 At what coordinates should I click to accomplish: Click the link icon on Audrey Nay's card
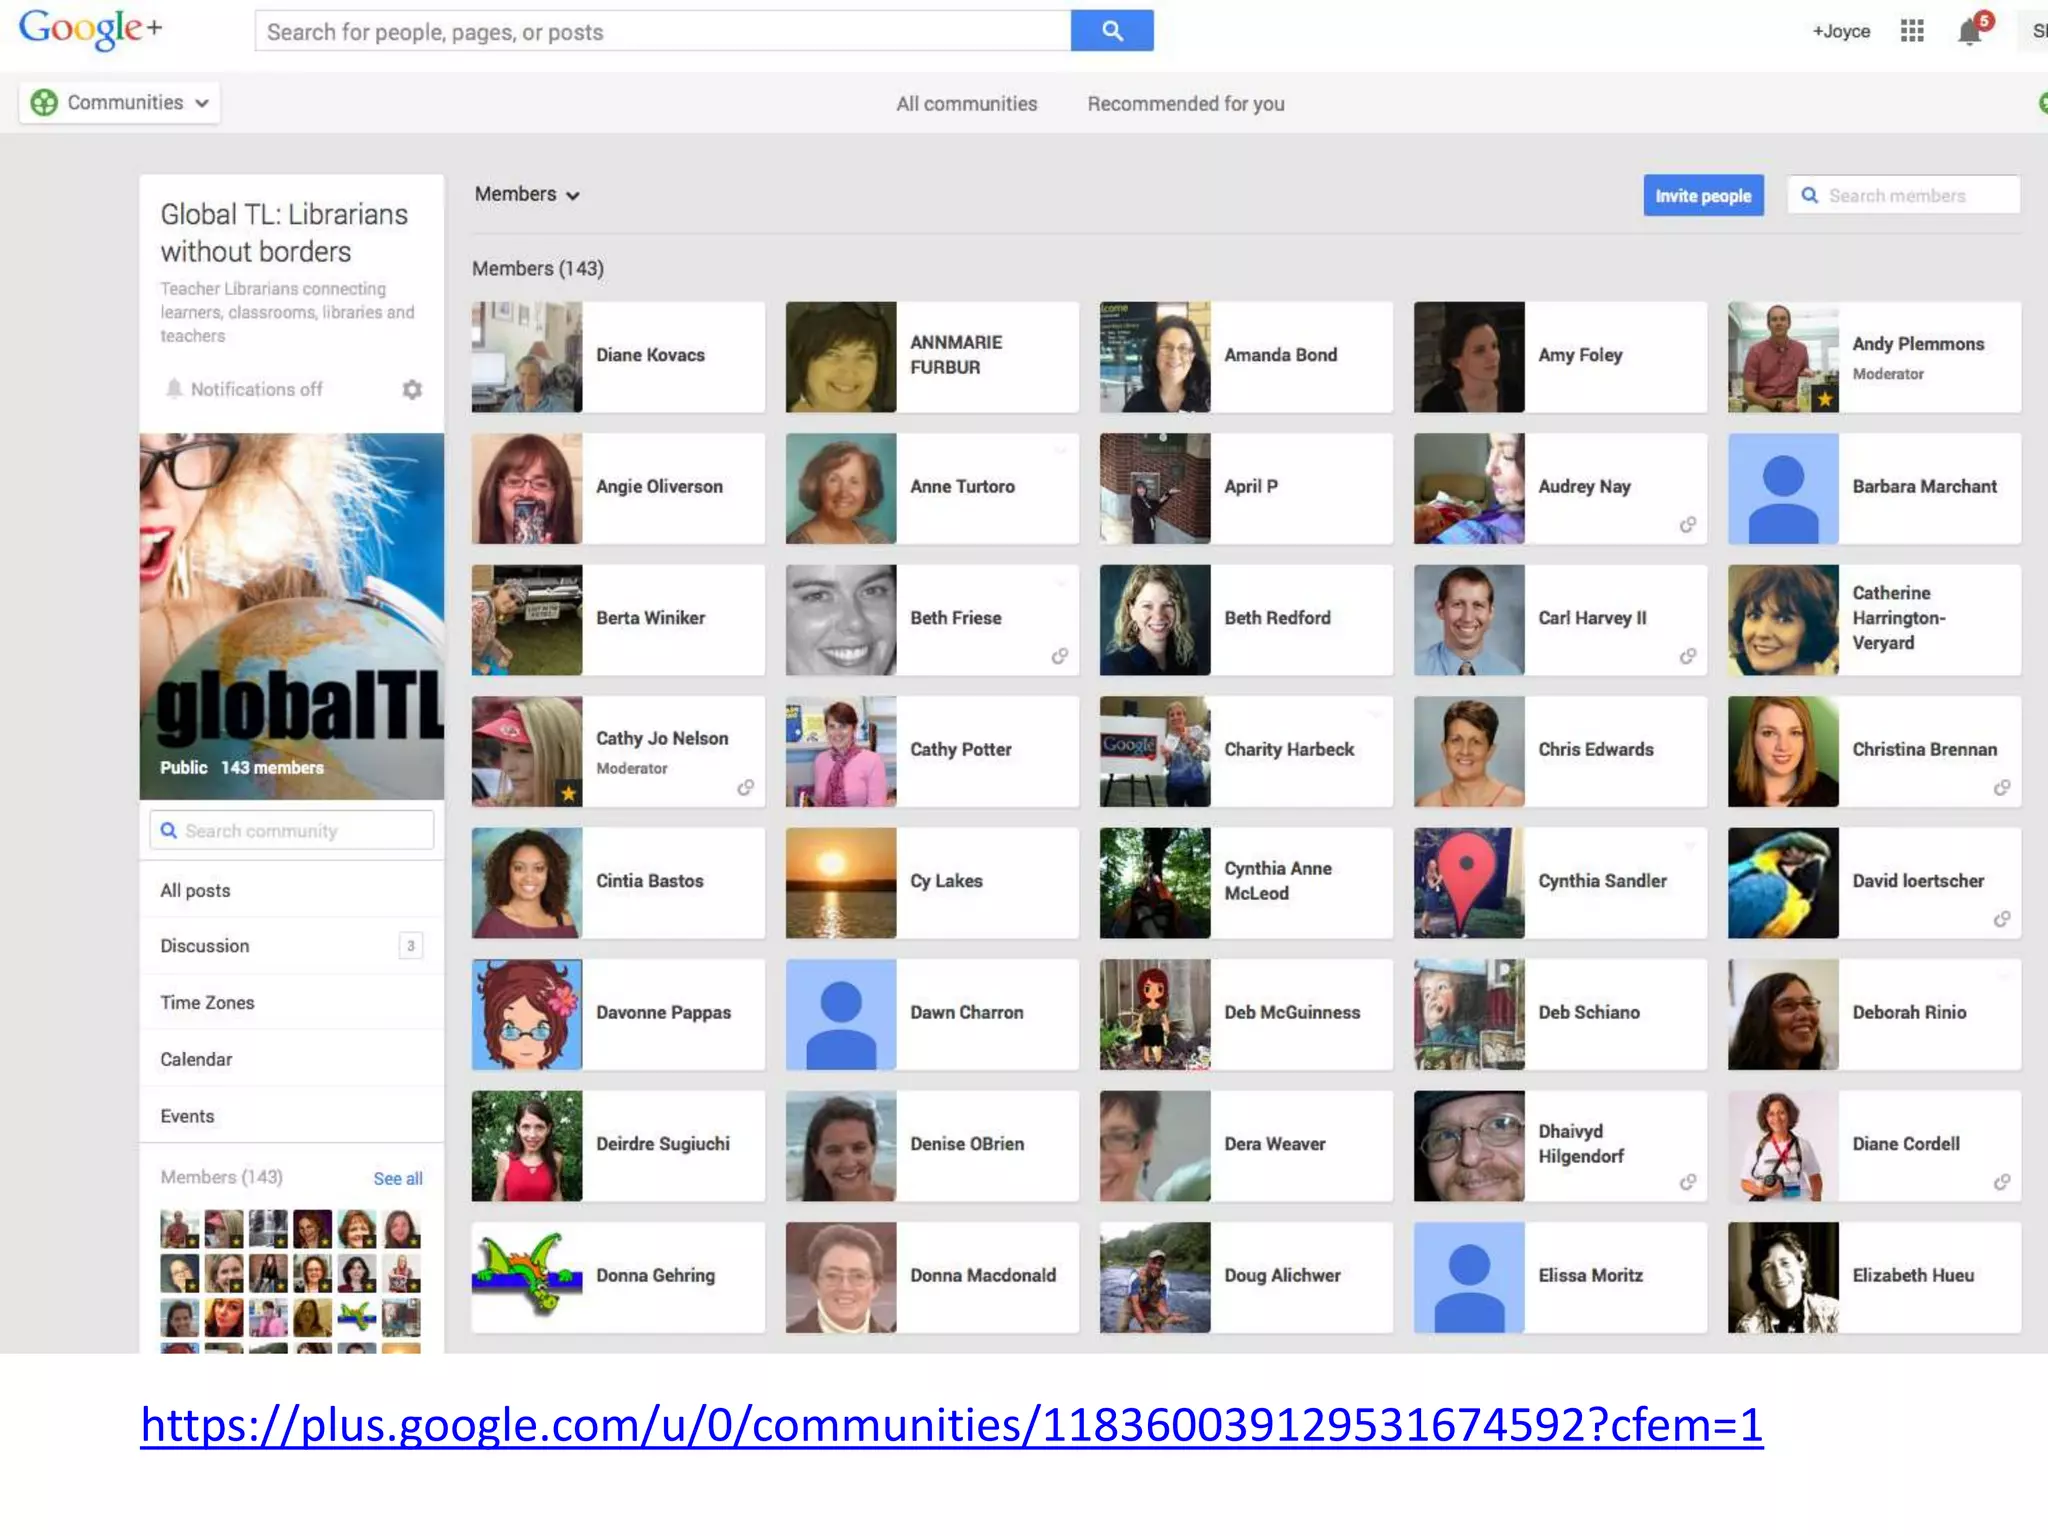pos(1688,525)
